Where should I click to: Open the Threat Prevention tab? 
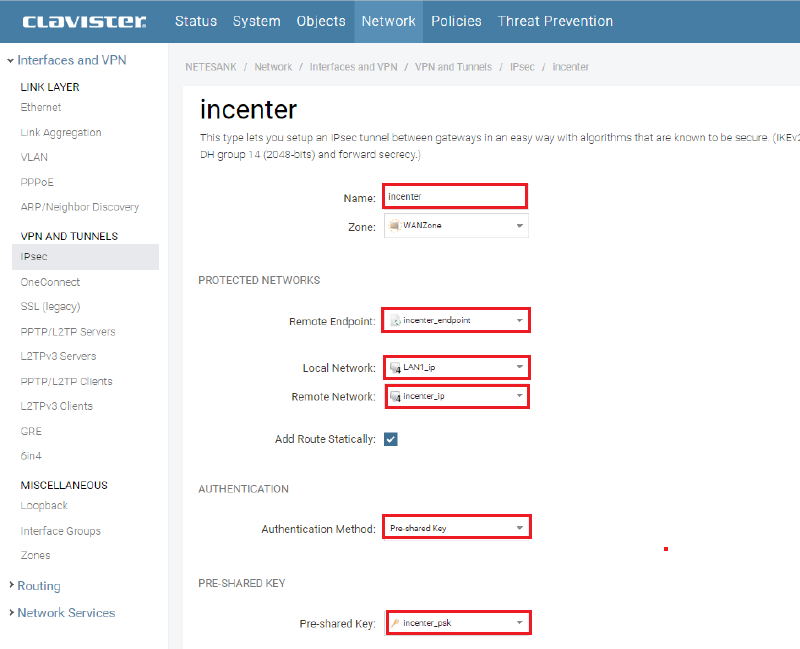point(555,21)
